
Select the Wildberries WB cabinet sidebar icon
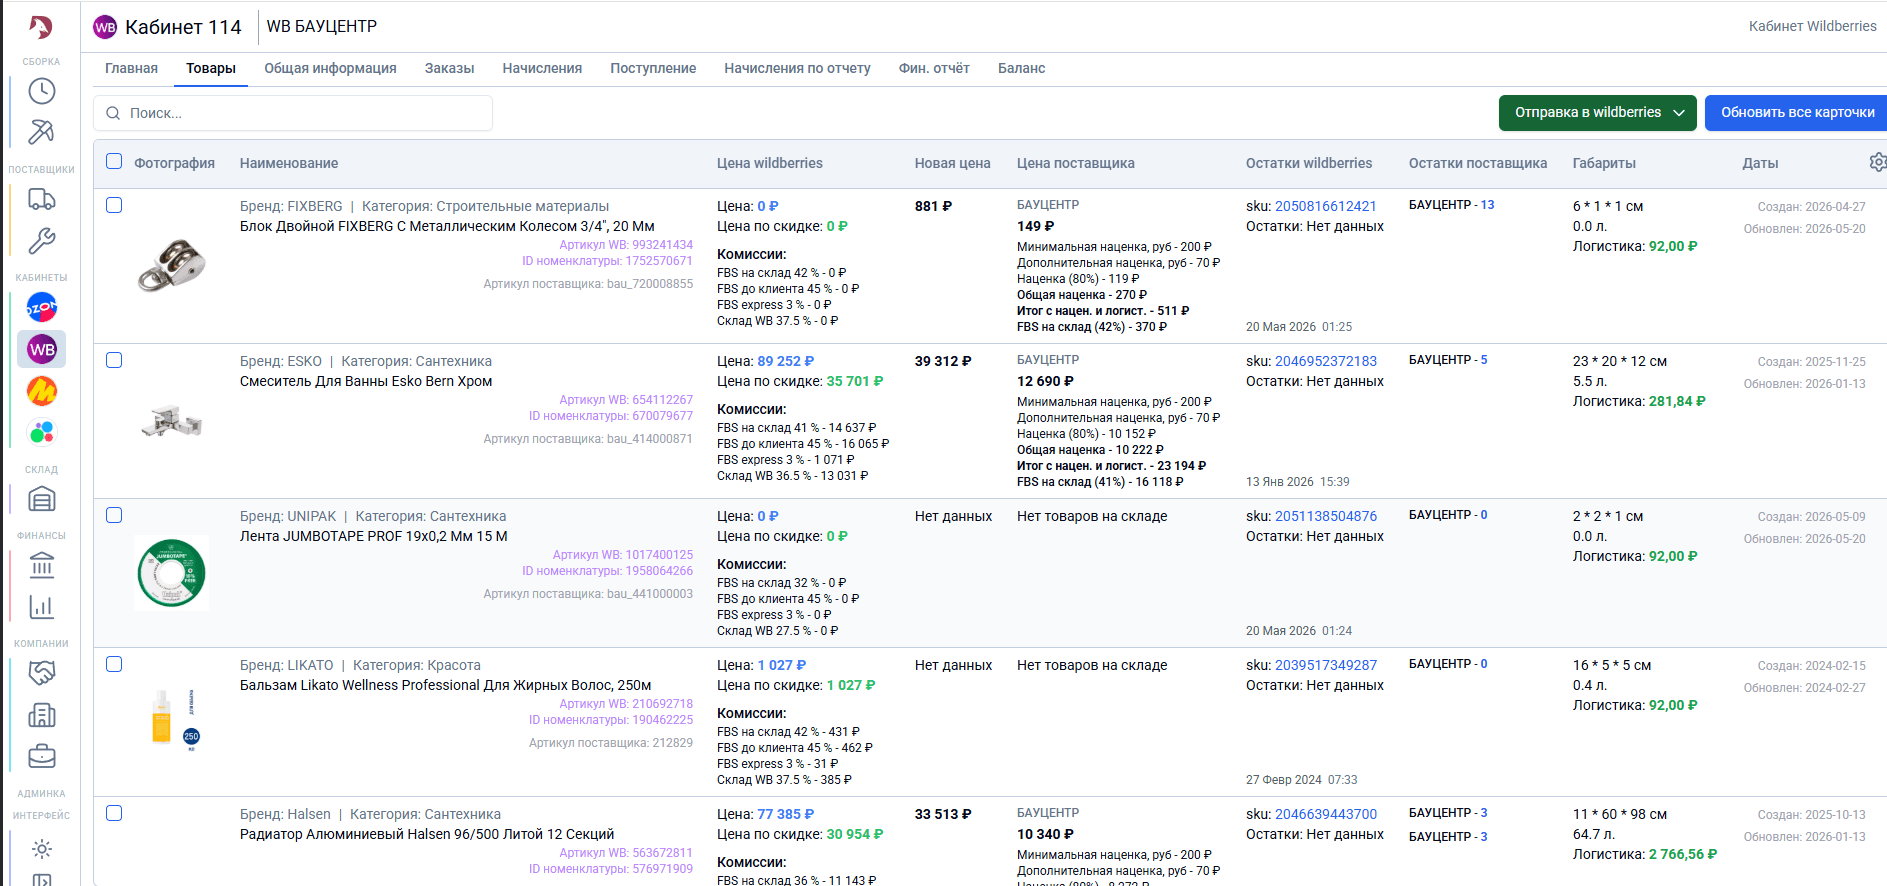[x=42, y=349]
